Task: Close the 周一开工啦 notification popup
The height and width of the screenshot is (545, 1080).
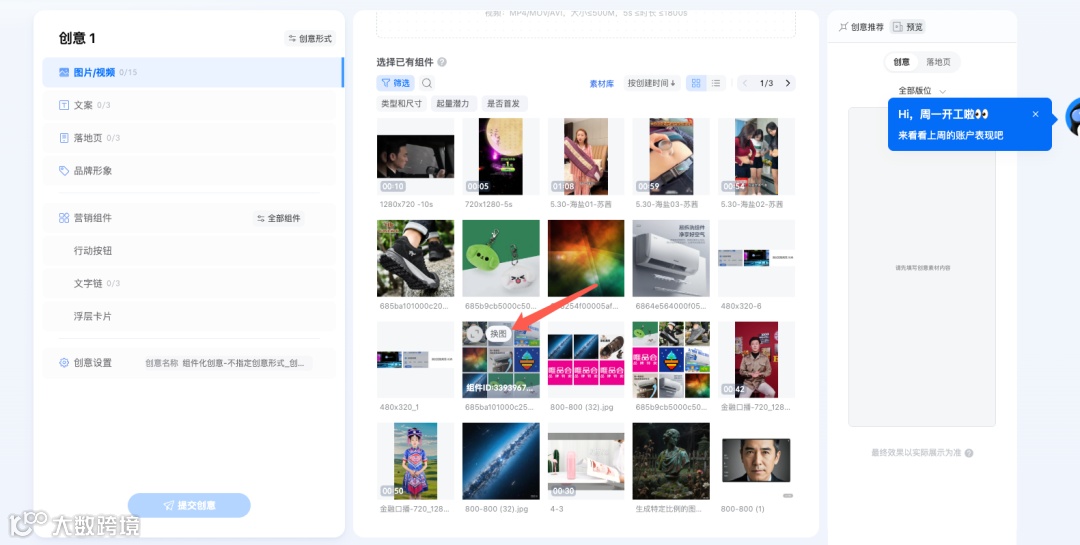Action: click(1035, 114)
